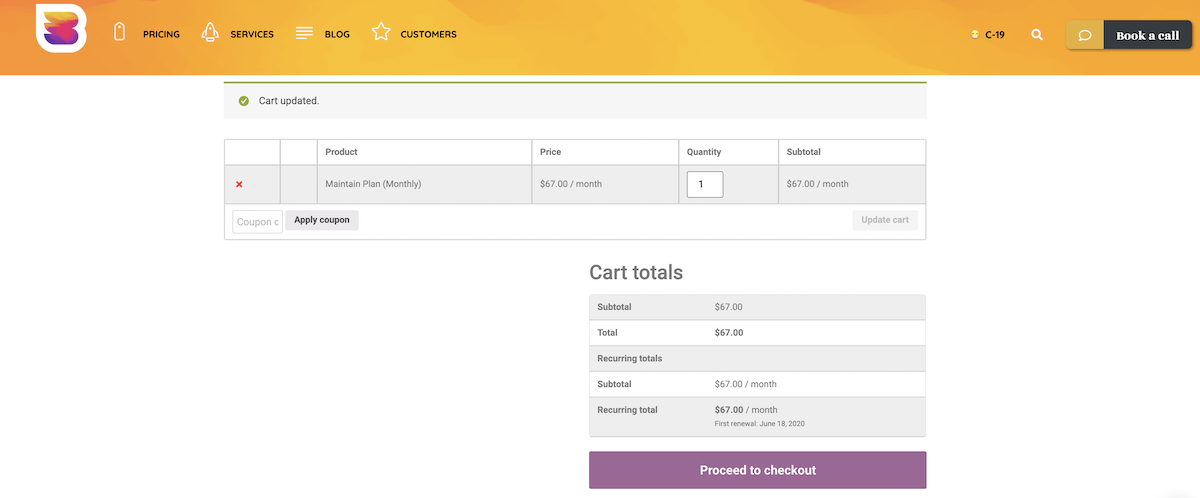Image resolution: width=1200 pixels, height=498 pixels.
Task: Click the Product column header
Action: click(341, 152)
